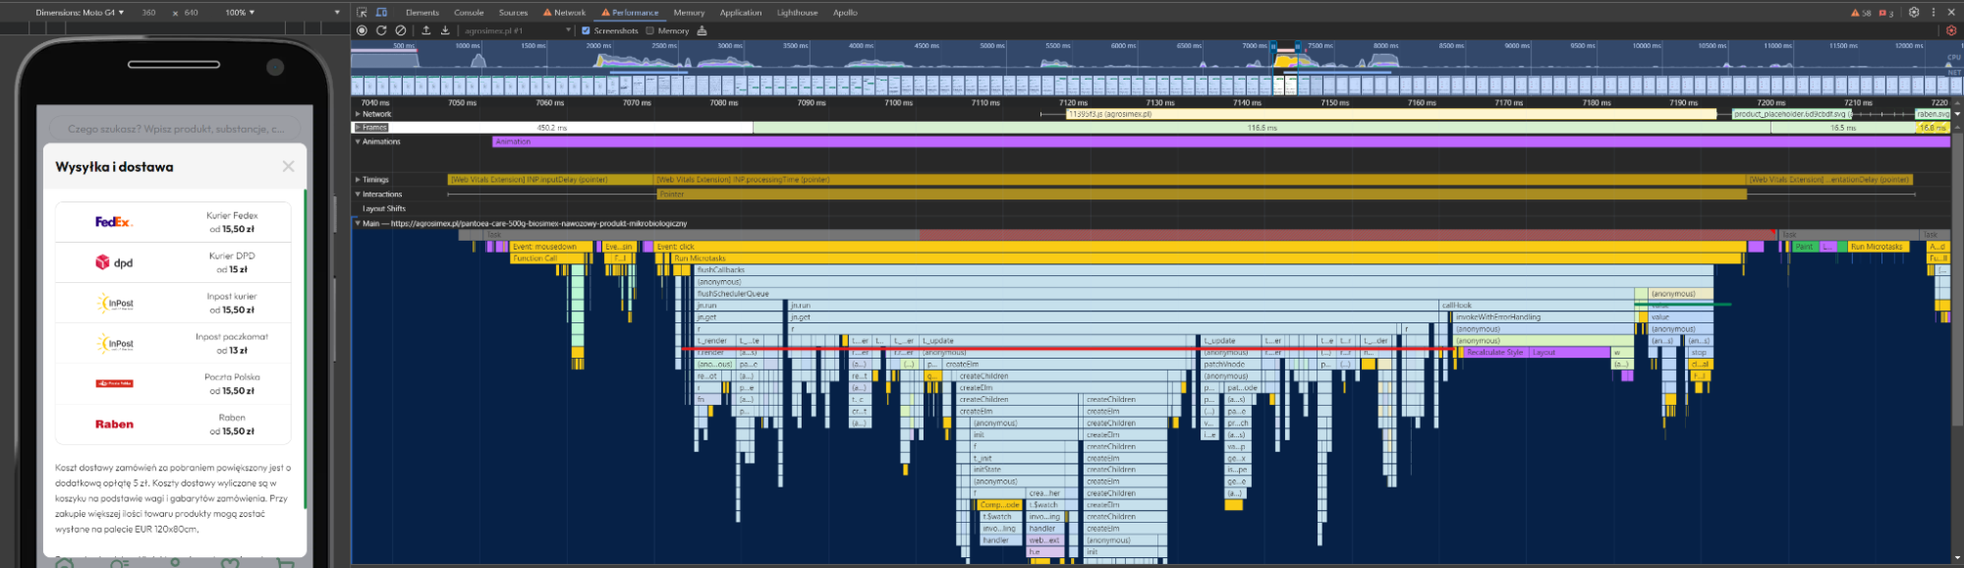Click the FedEx logo
The height and width of the screenshot is (568, 1964).
113,222
